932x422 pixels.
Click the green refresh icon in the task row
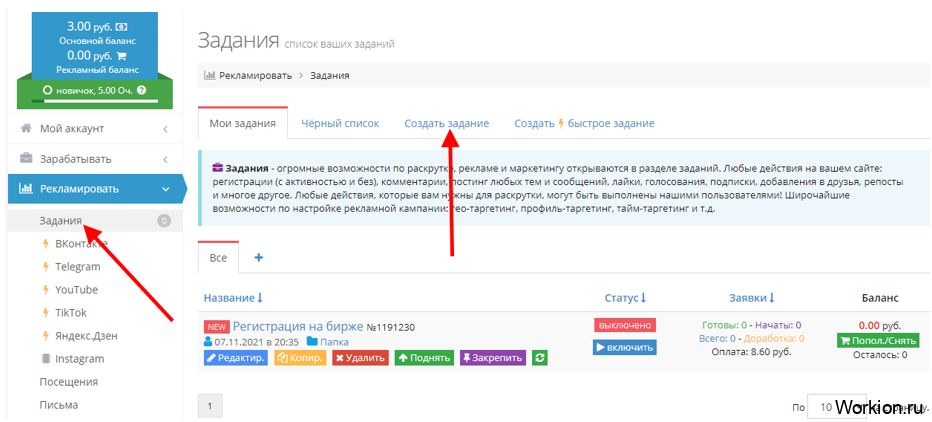coord(539,358)
